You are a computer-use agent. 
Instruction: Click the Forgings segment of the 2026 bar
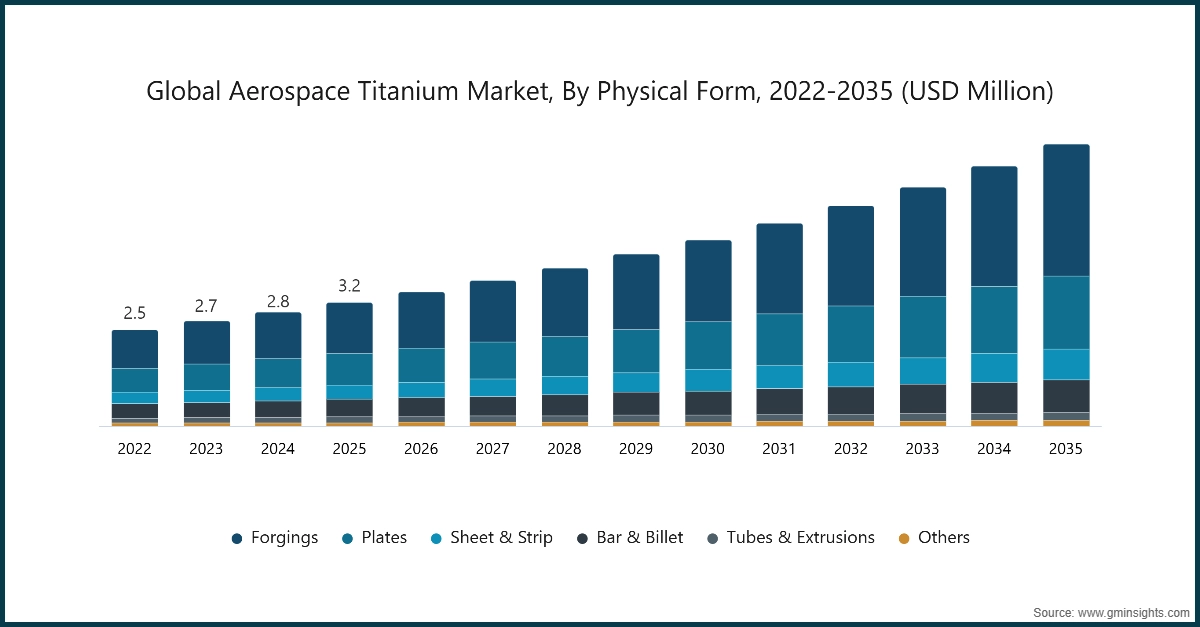click(x=421, y=320)
